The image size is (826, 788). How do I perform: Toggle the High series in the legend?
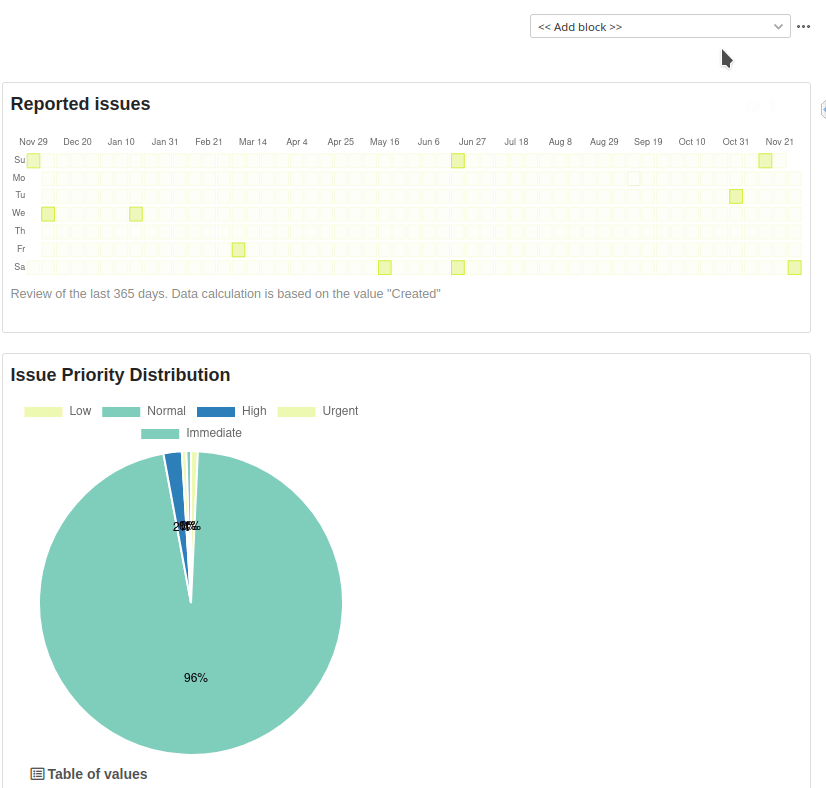(253, 410)
